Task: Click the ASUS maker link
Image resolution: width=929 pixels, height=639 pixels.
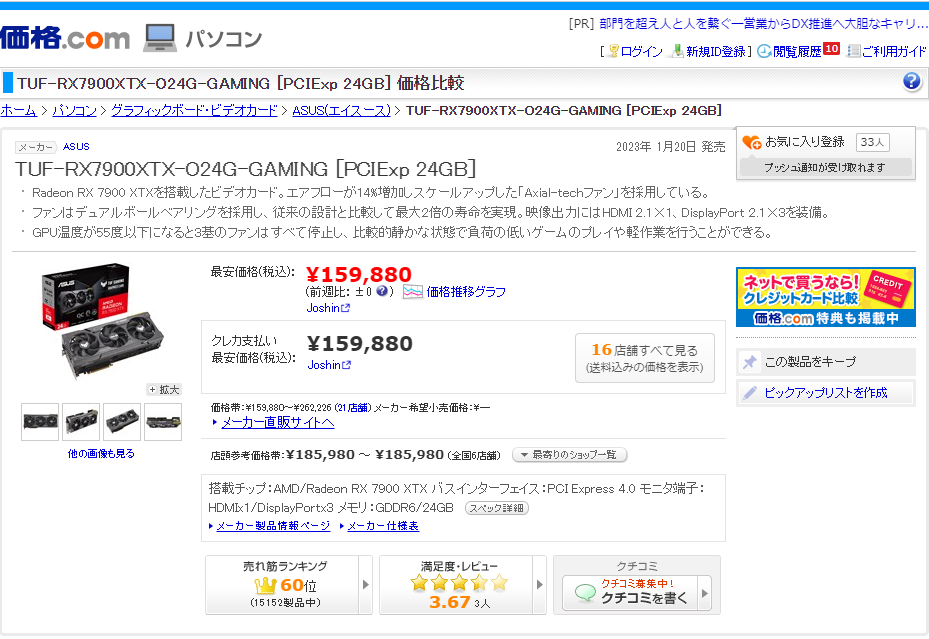Action: pyautogui.click(x=76, y=146)
